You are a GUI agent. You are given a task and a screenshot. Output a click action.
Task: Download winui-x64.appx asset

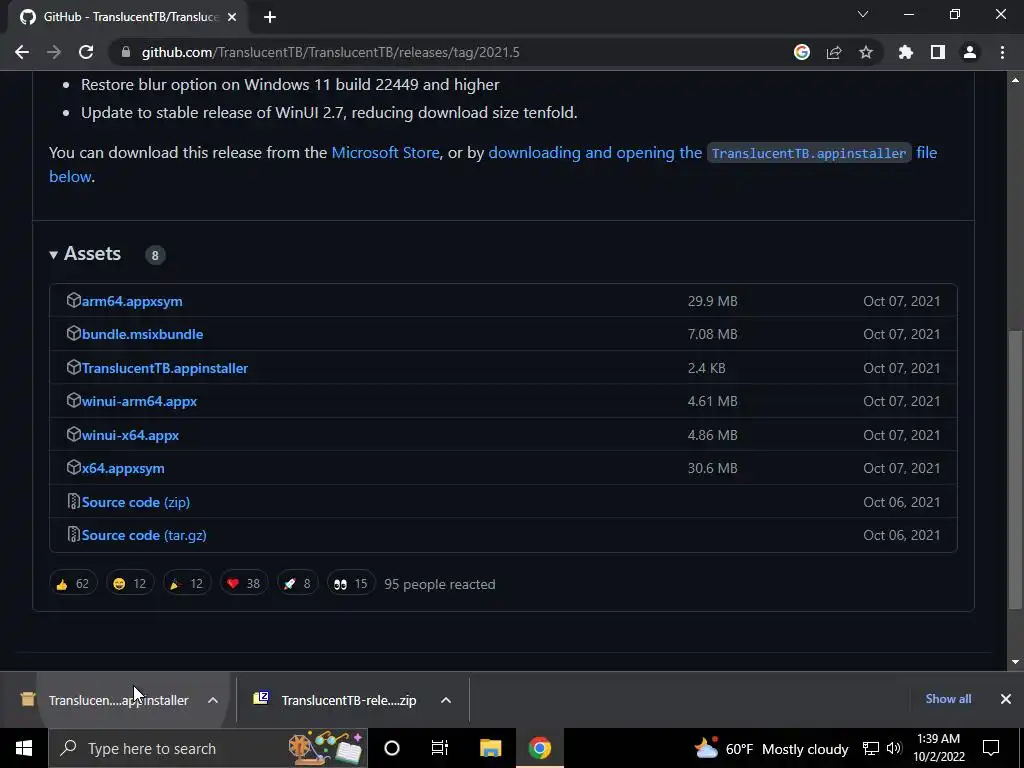click(130, 436)
